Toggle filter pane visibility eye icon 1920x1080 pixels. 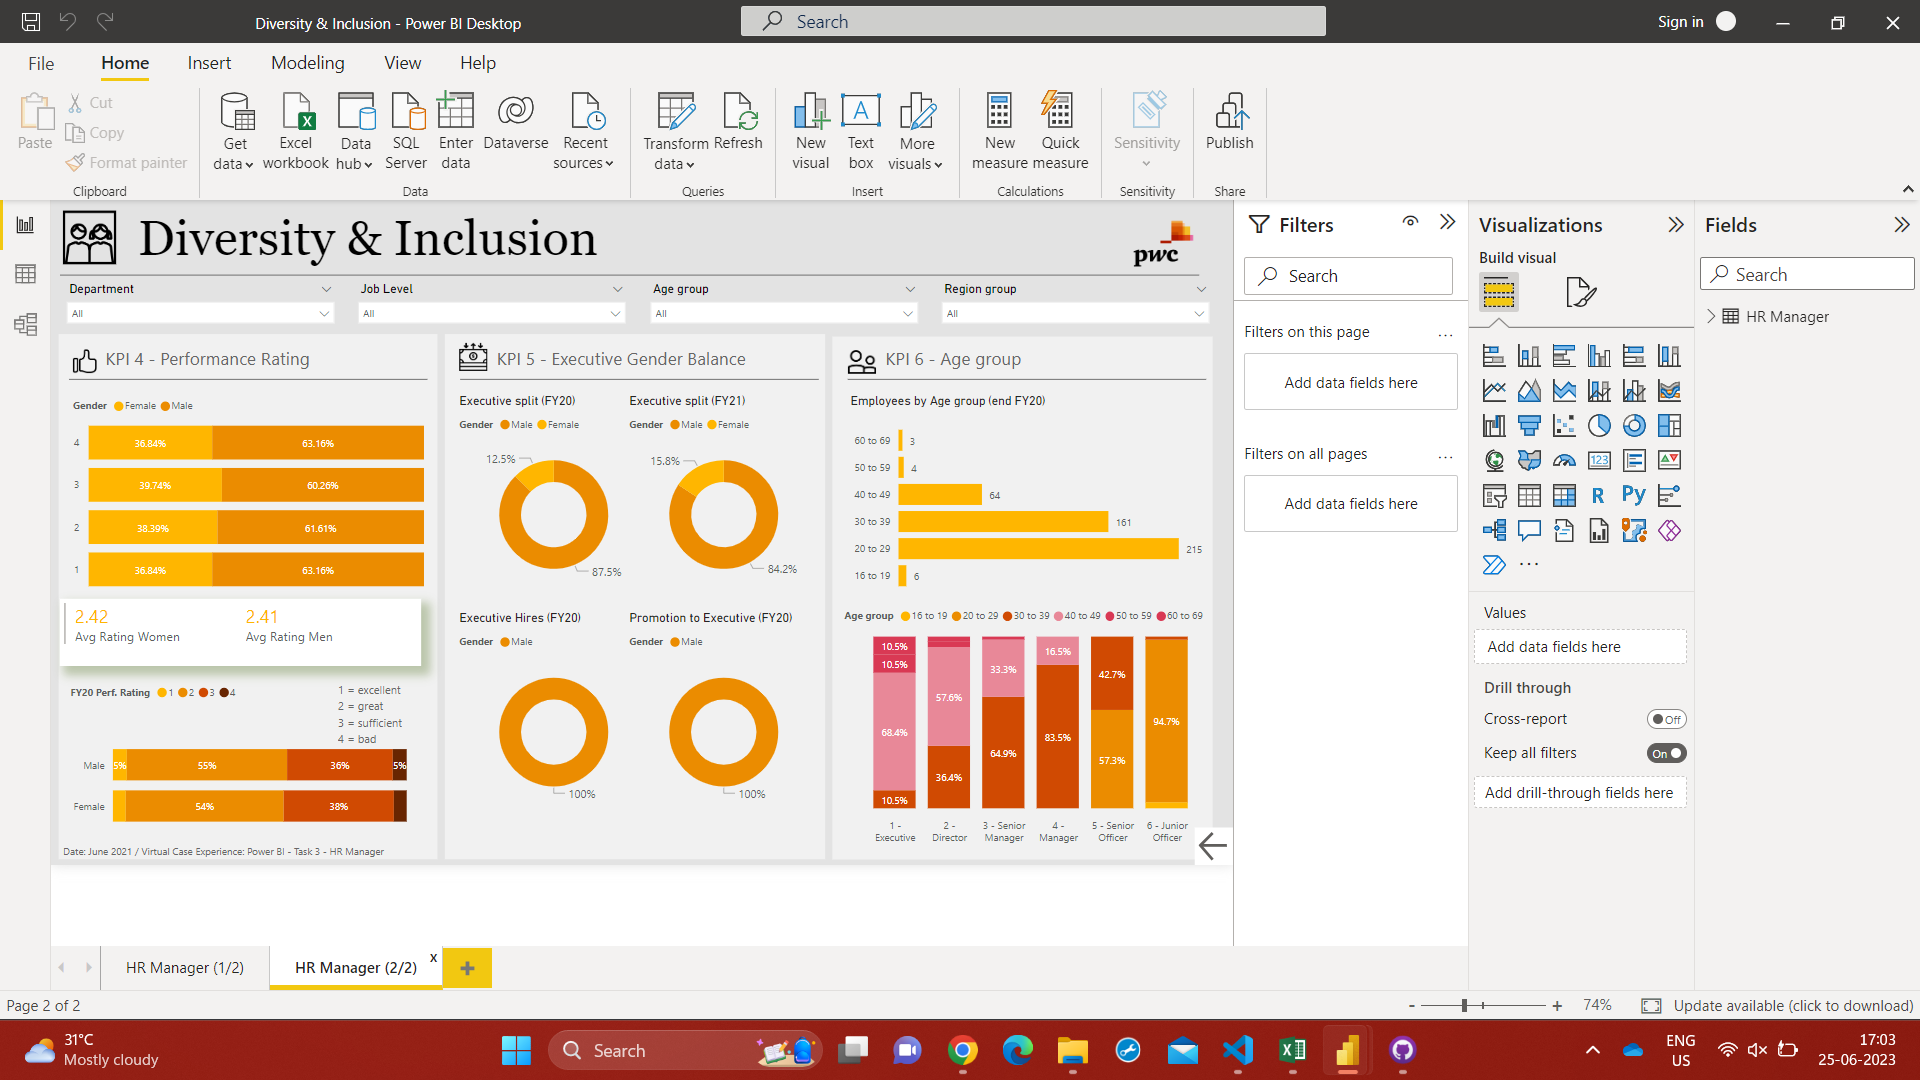pos(1410,222)
